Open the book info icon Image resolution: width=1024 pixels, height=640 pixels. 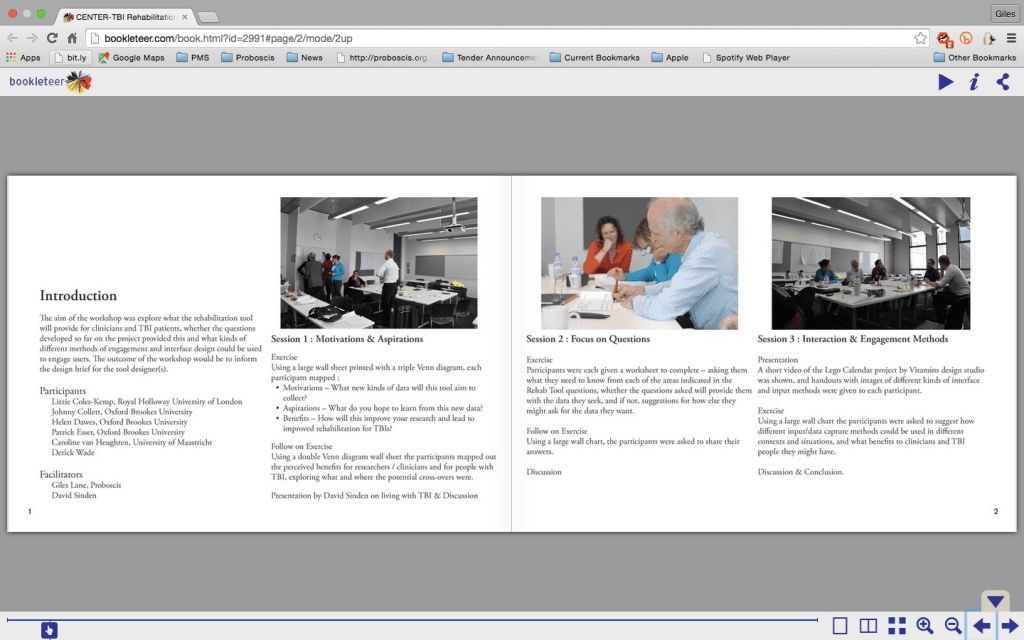(x=974, y=83)
